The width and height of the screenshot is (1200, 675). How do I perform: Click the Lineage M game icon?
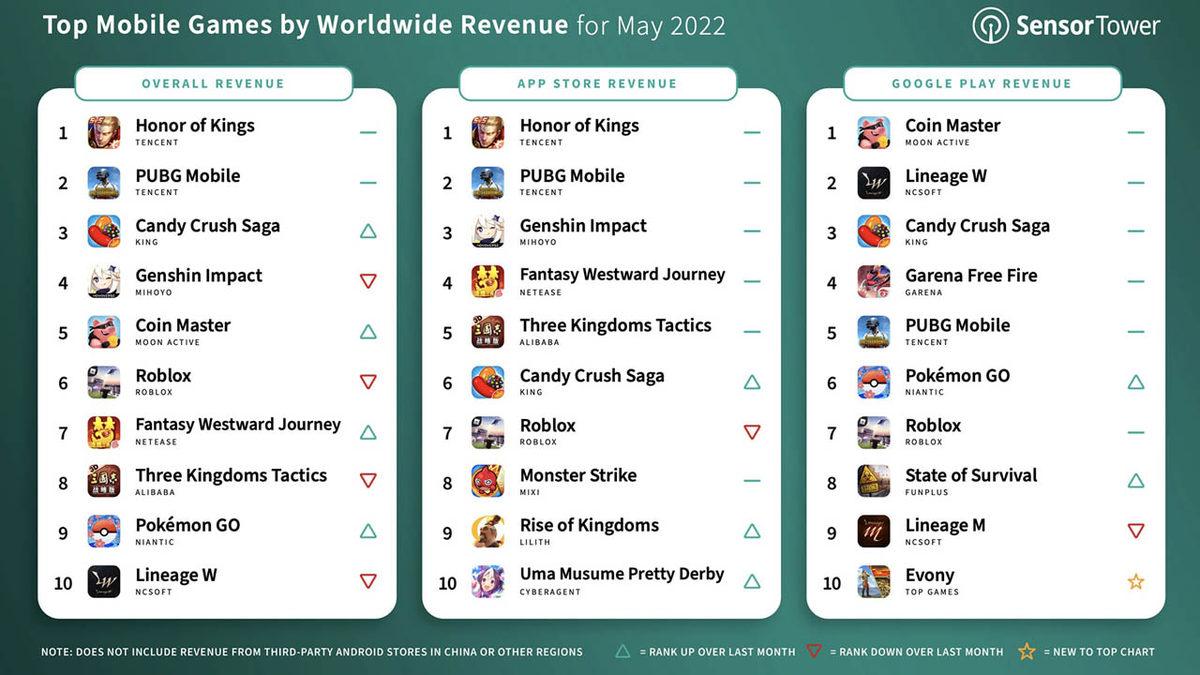873,532
